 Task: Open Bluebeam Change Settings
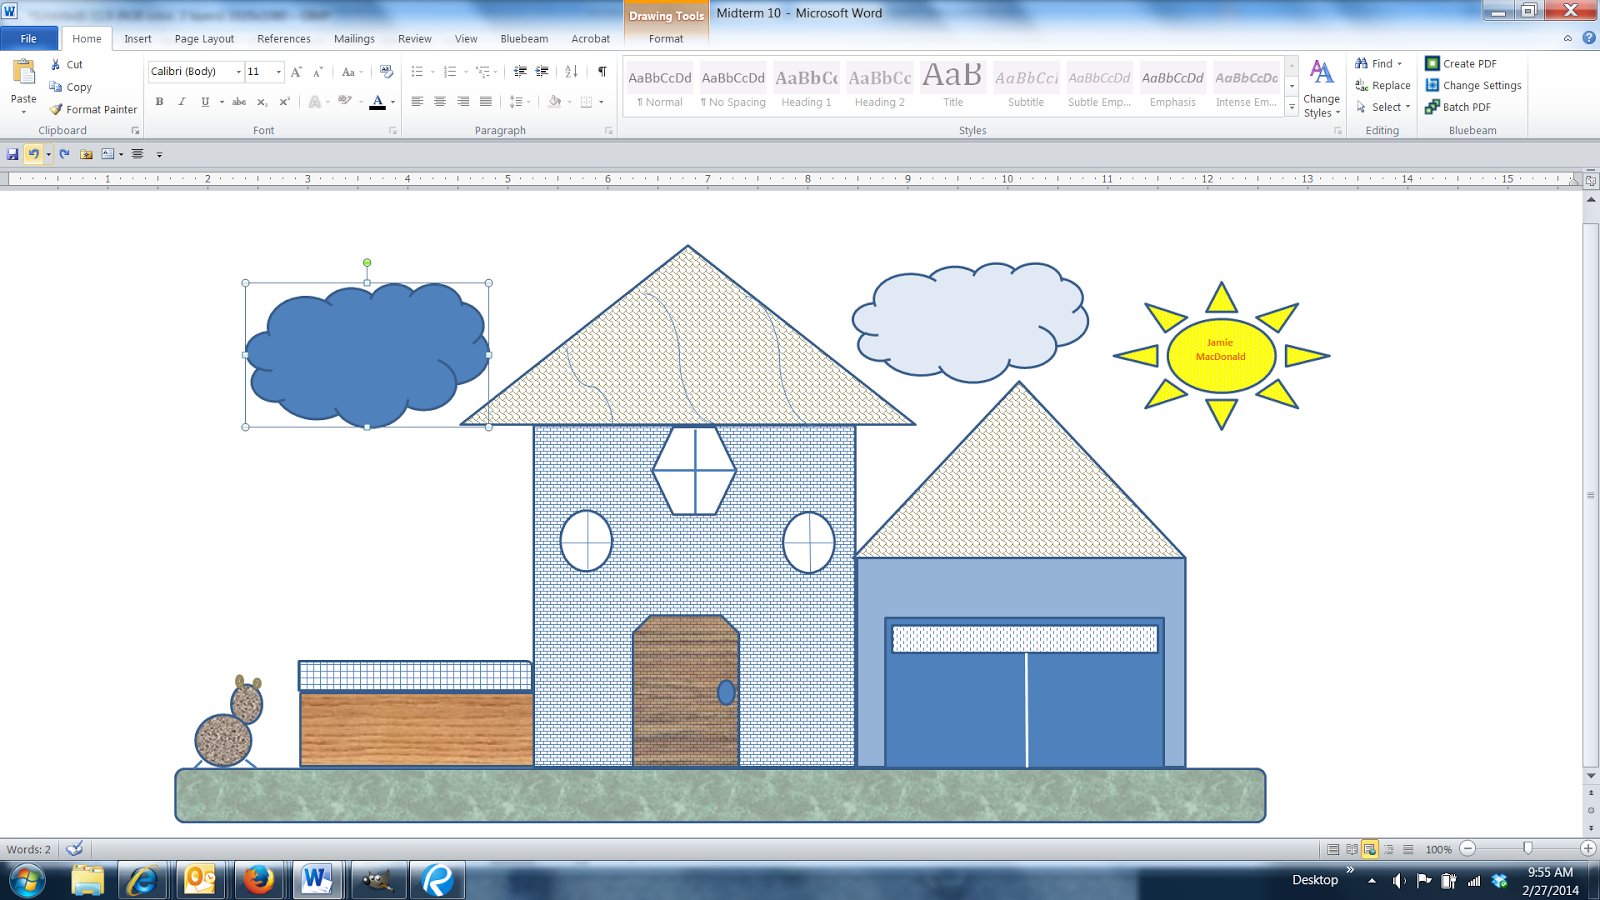pyautogui.click(x=1473, y=85)
